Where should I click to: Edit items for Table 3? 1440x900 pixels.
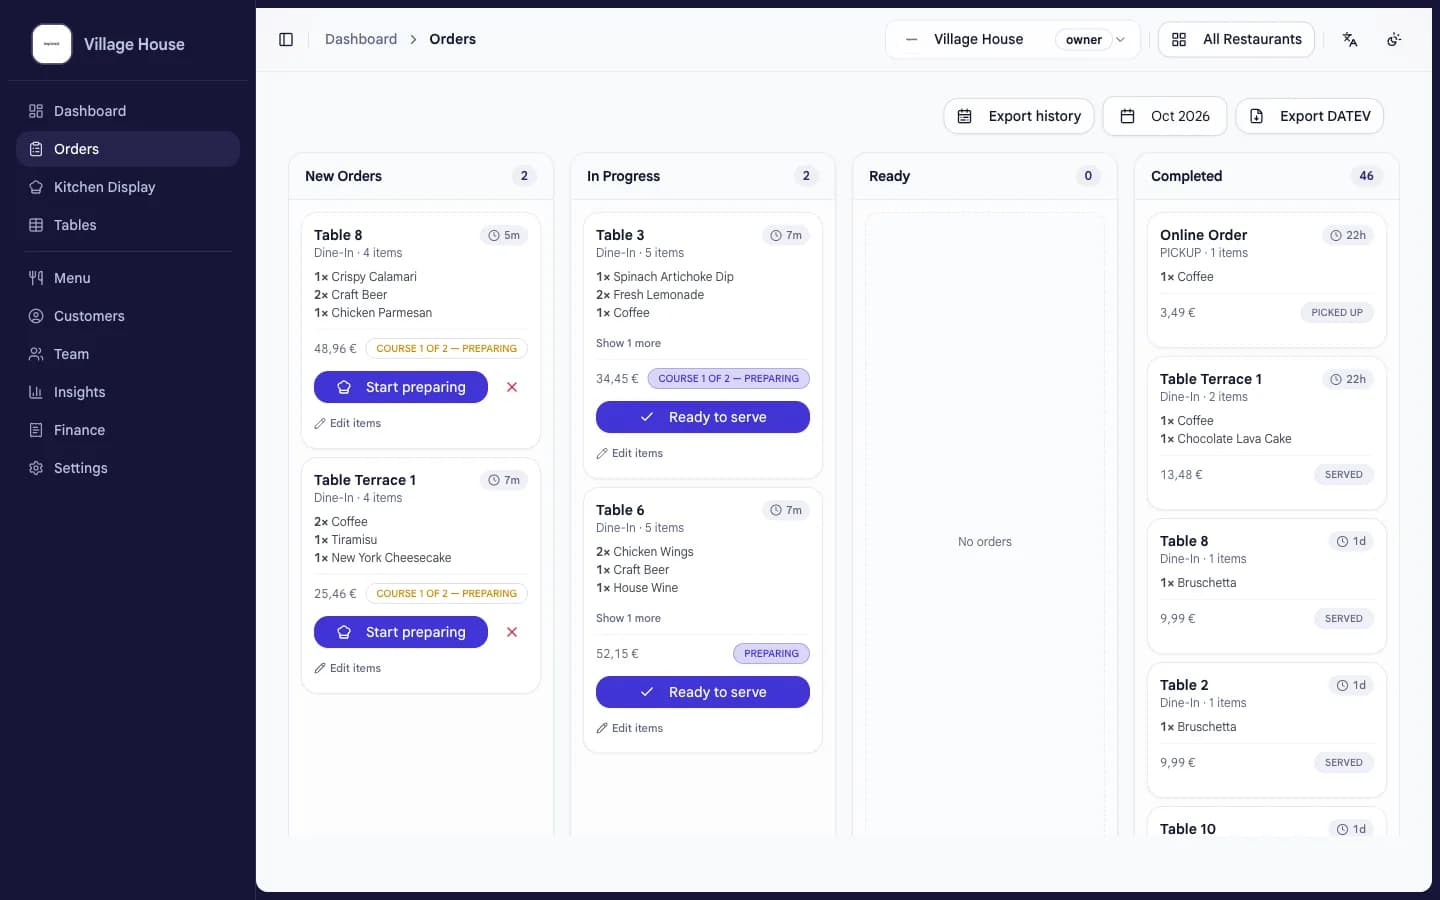(630, 453)
